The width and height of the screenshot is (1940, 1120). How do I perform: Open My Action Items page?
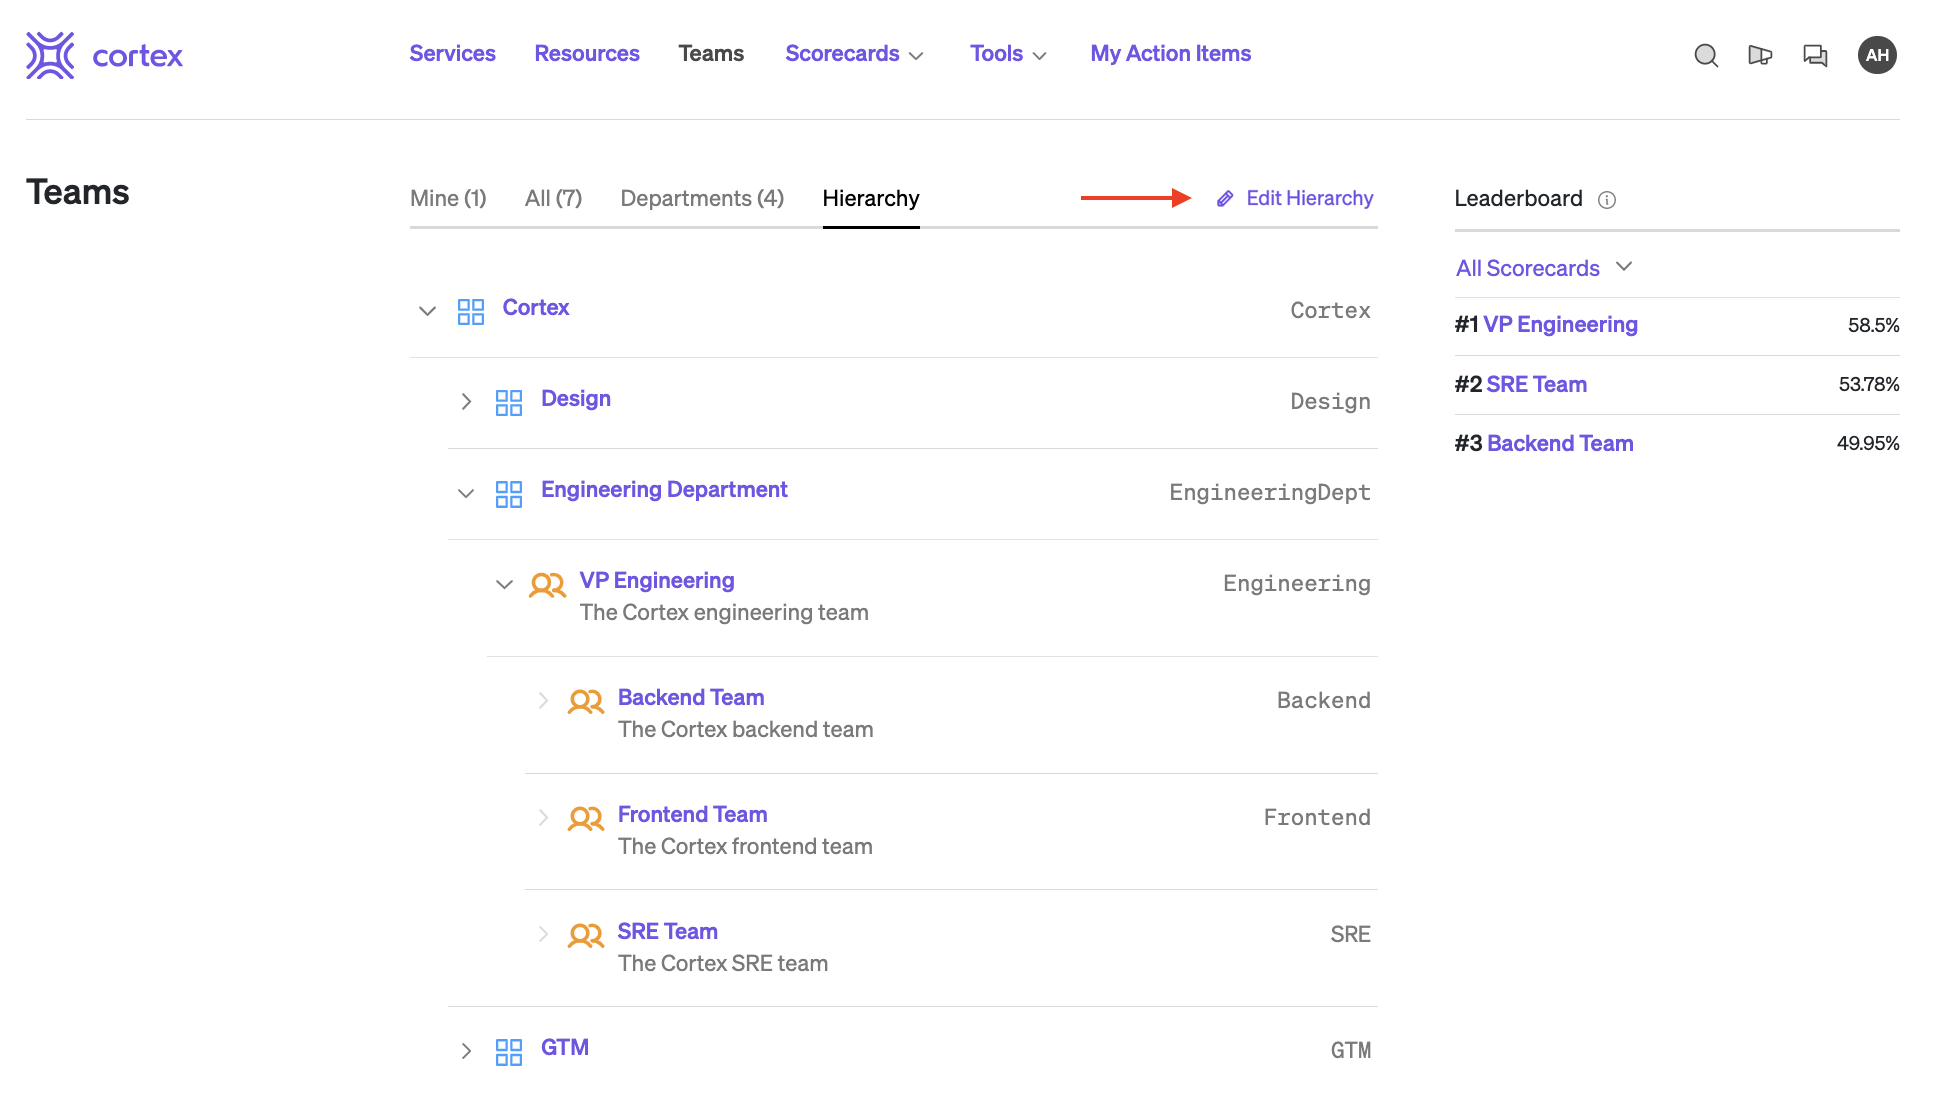(1171, 54)
